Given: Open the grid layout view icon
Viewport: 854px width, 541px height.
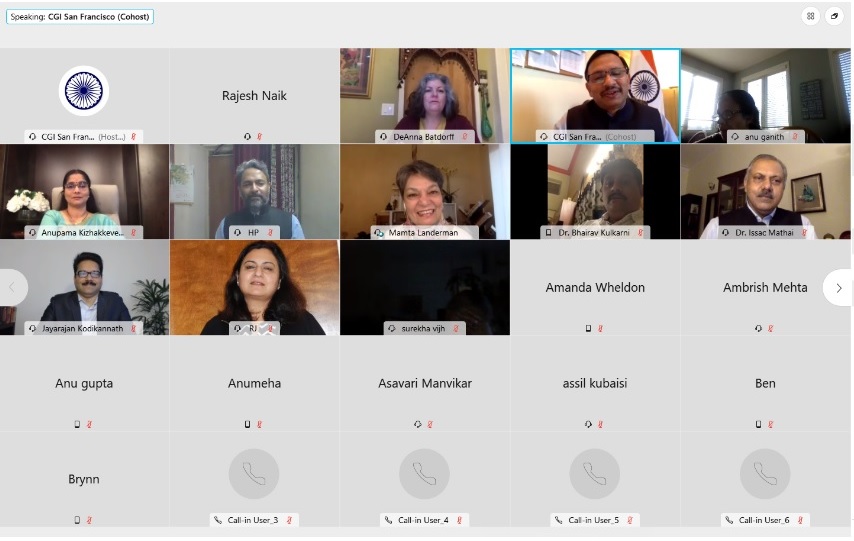Looking at the screenshot, I should pyautogui.click(x=810, y=16).
